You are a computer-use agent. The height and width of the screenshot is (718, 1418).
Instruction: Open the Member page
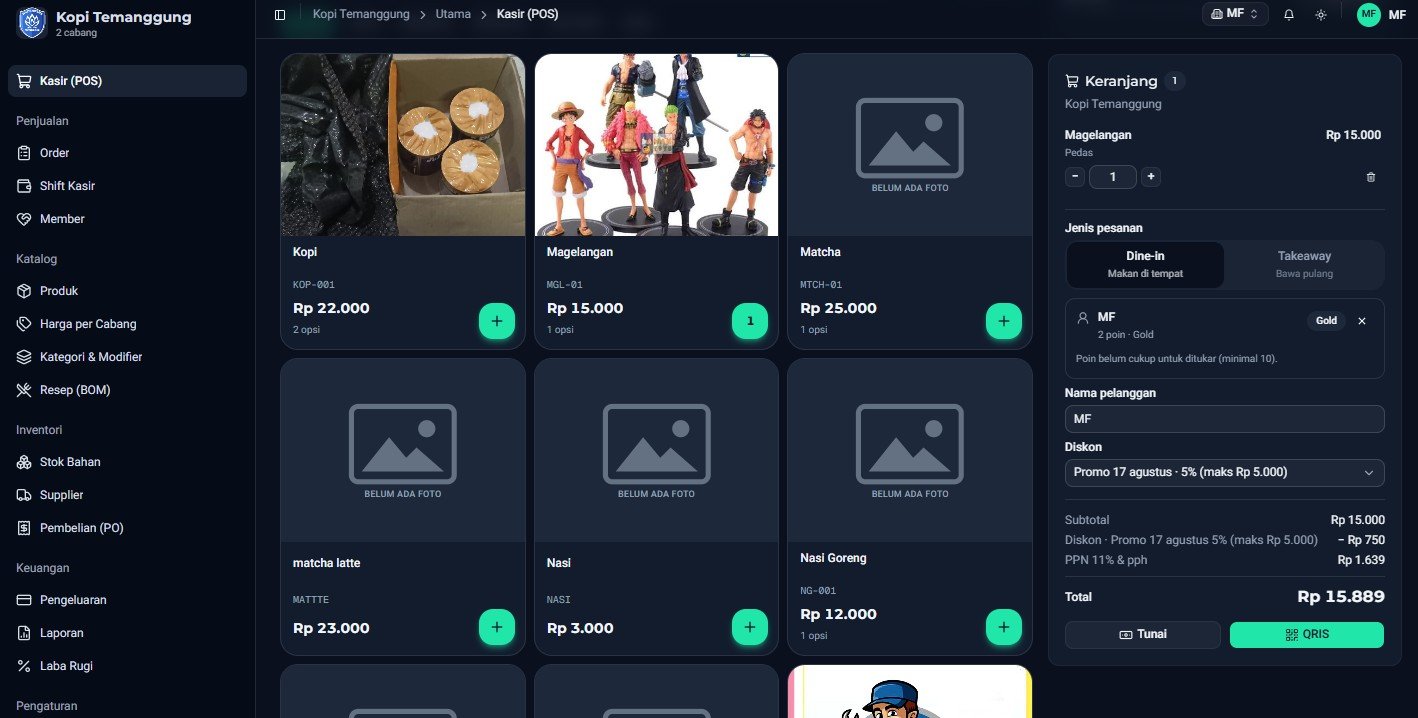point(127,219)
